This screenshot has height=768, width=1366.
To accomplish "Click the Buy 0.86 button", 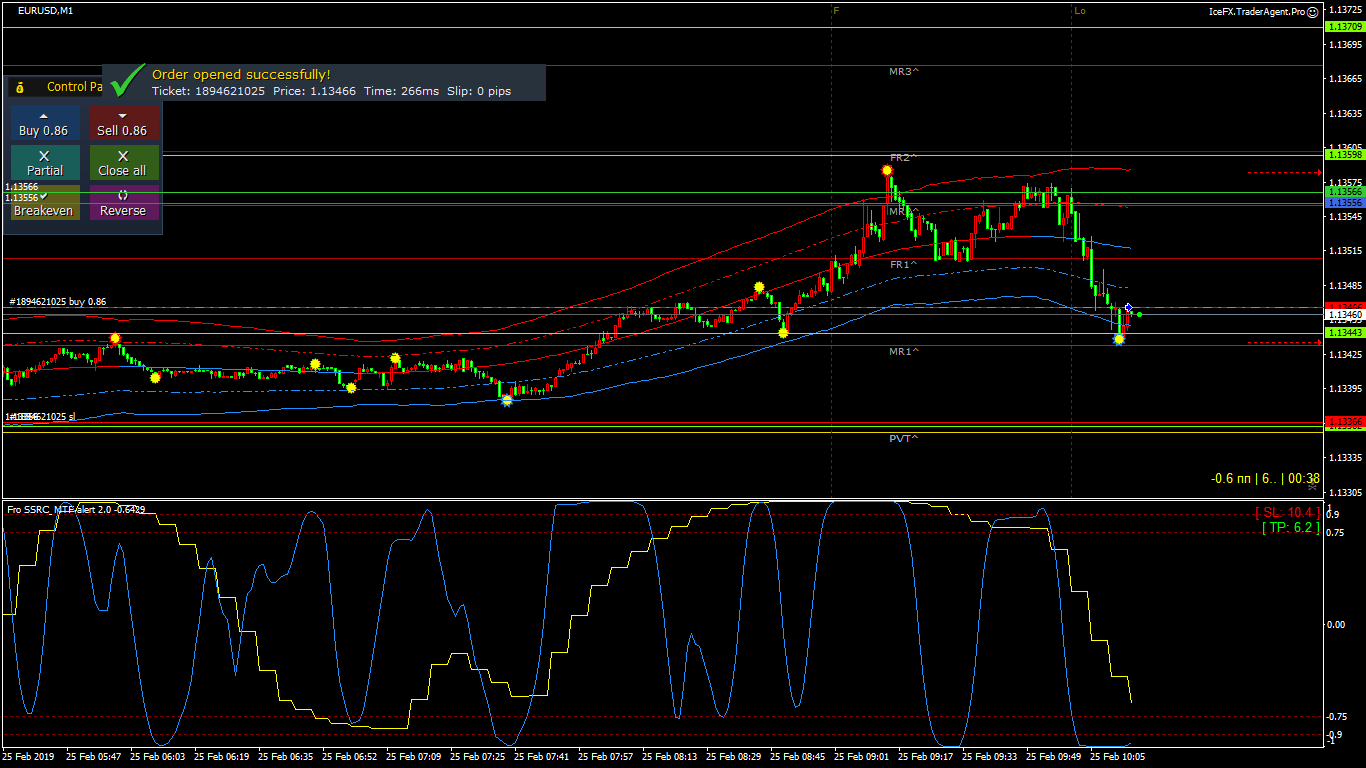I will tap(44, 123).
